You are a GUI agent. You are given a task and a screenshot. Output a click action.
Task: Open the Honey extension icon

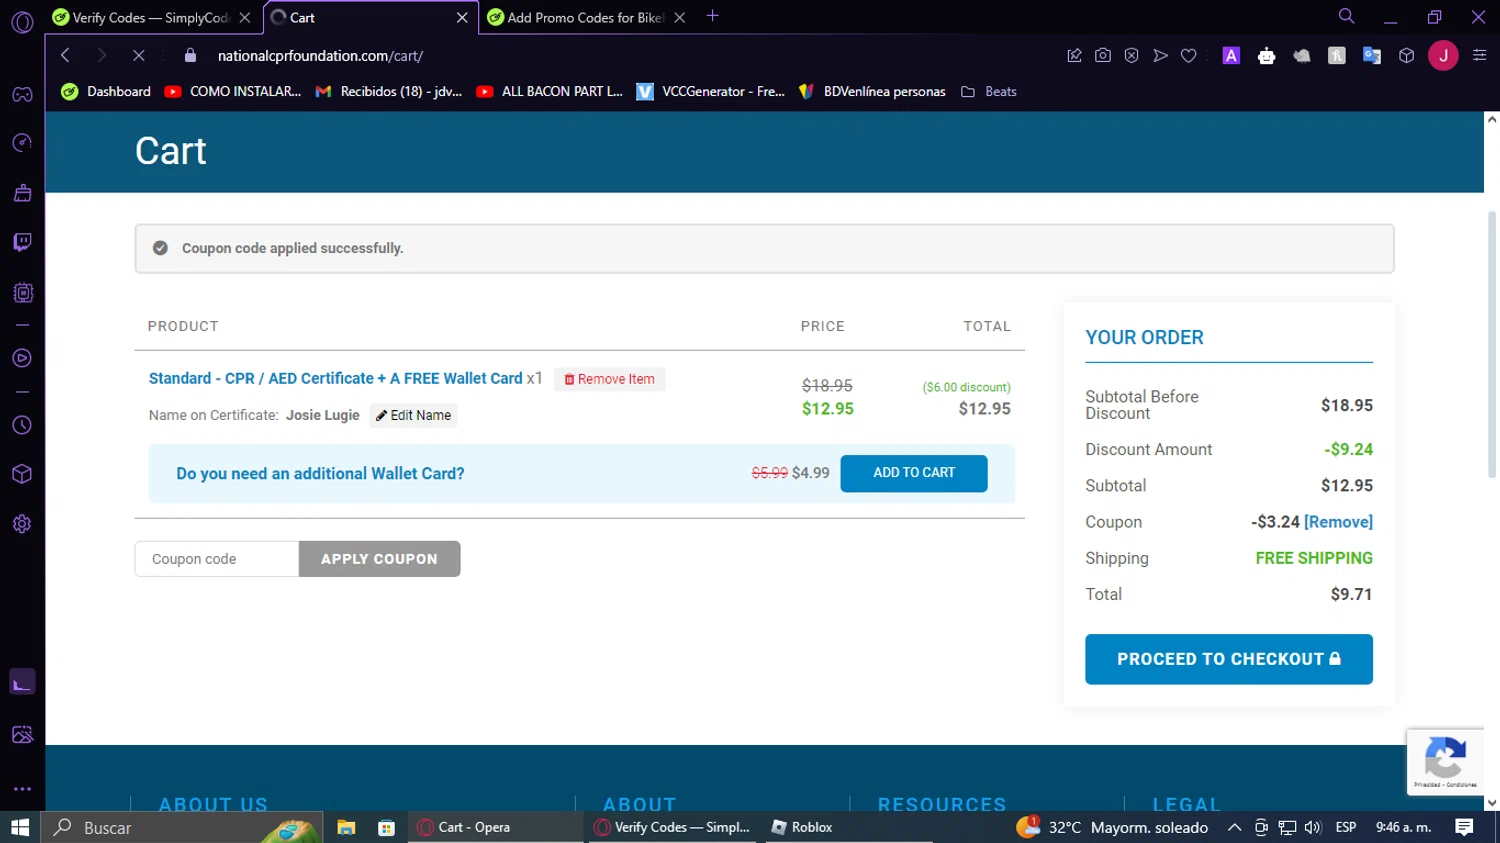pos(1337,56)
